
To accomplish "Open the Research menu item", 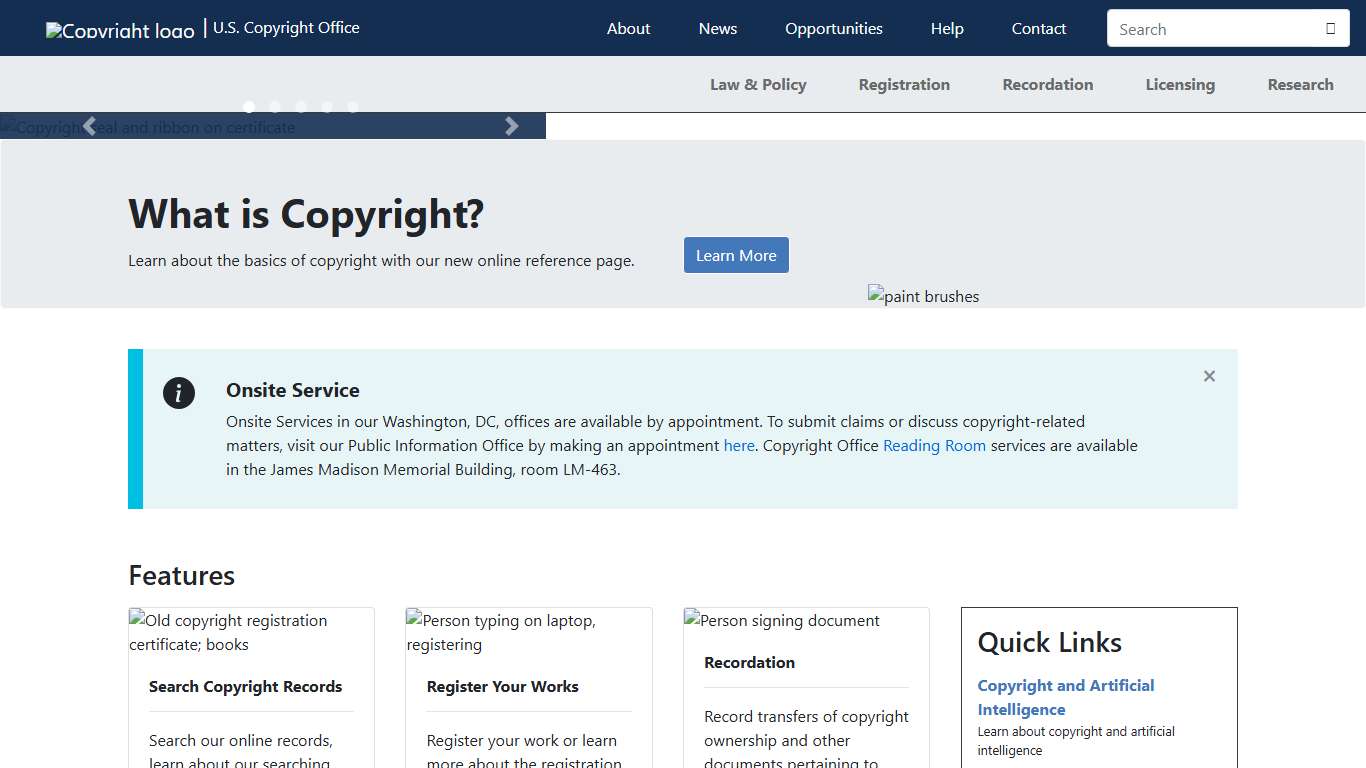I will pyautogui.click(x=1300, y=84).
